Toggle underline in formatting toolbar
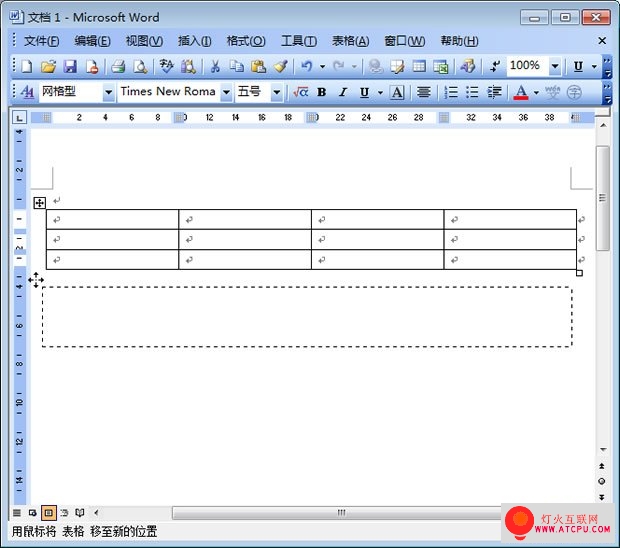This screenshot has width=620, height=548. click(x=364, y=93)
